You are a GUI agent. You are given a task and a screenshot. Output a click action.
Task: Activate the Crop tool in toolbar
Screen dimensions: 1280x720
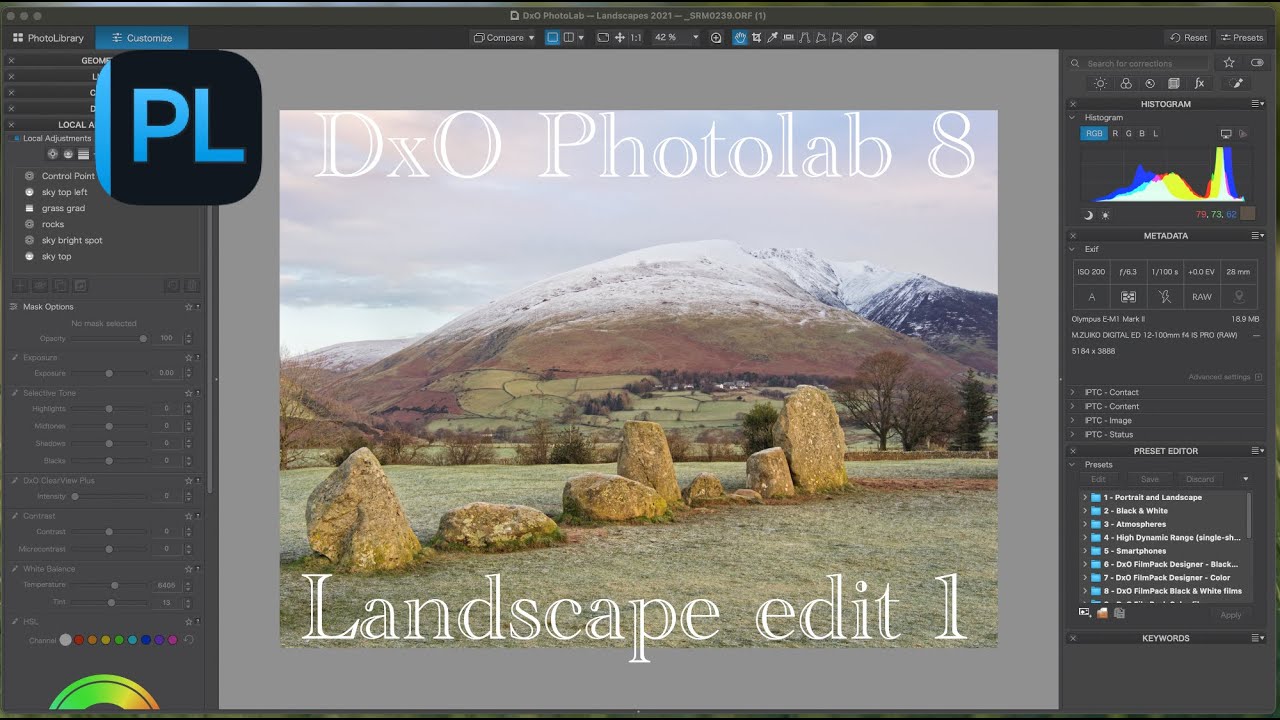pos(757,37)
